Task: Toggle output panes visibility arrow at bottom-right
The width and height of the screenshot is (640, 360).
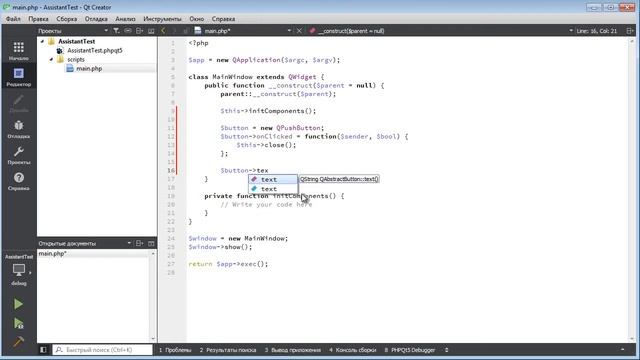Action: (622, 350)
